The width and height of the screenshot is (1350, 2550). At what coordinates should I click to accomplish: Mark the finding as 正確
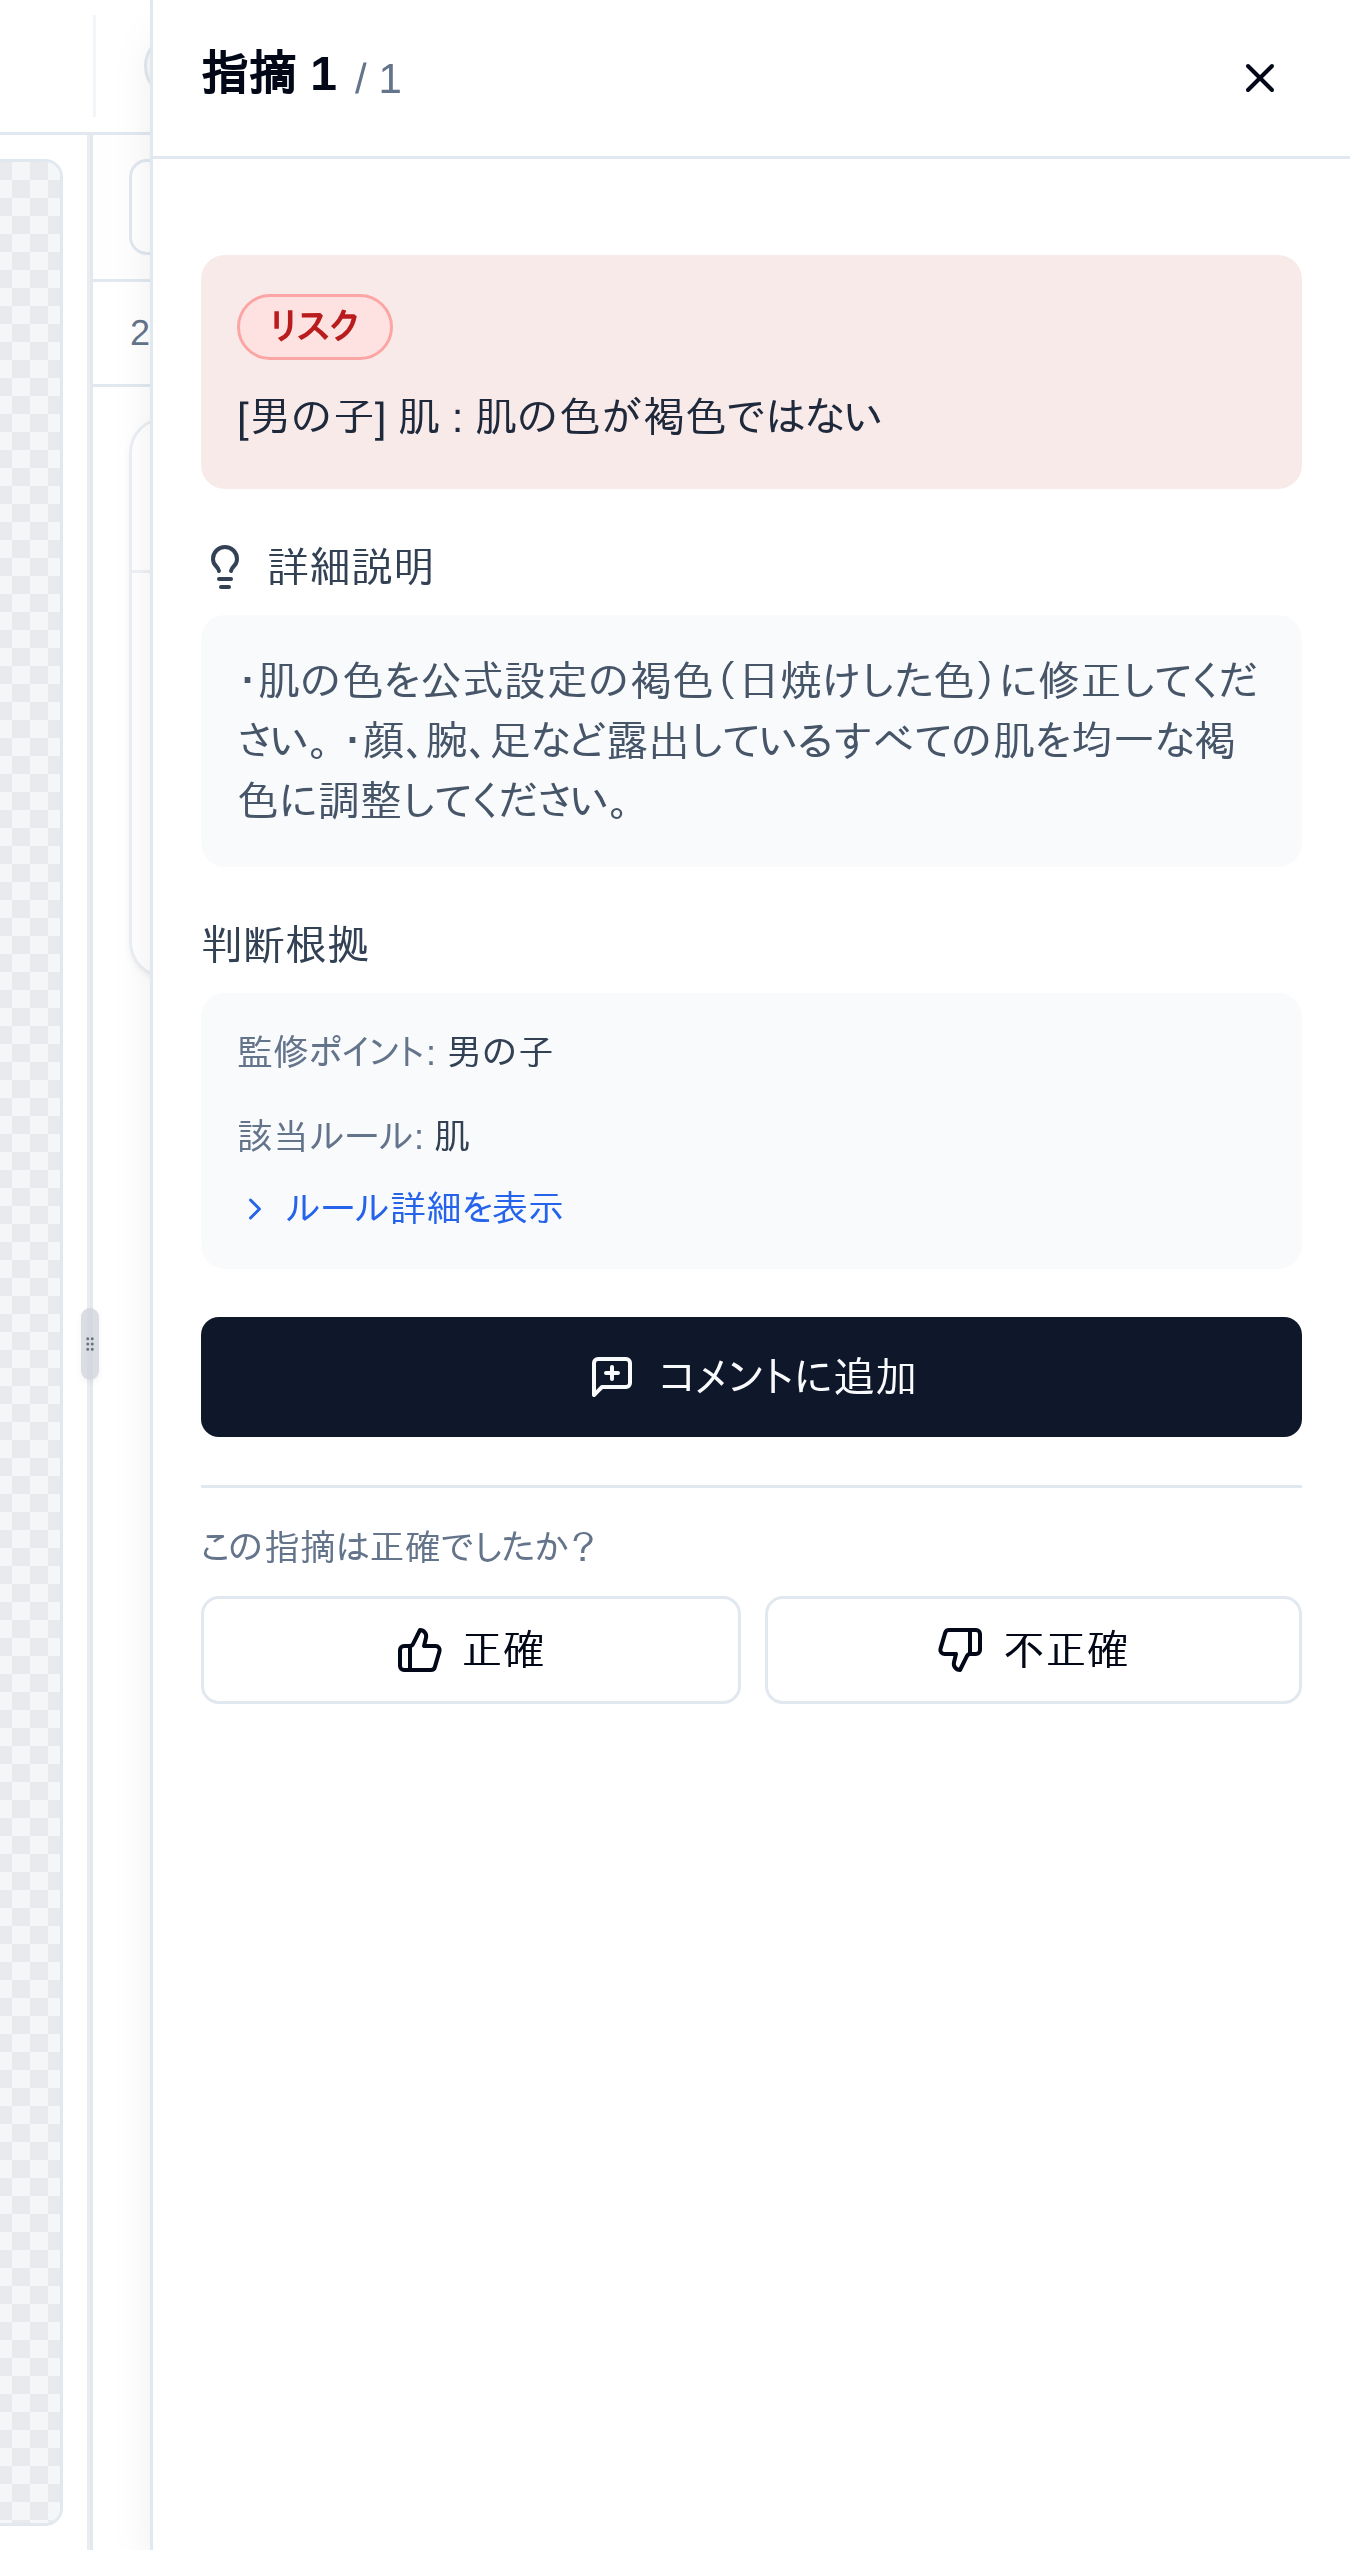(x=470, y=1649)
